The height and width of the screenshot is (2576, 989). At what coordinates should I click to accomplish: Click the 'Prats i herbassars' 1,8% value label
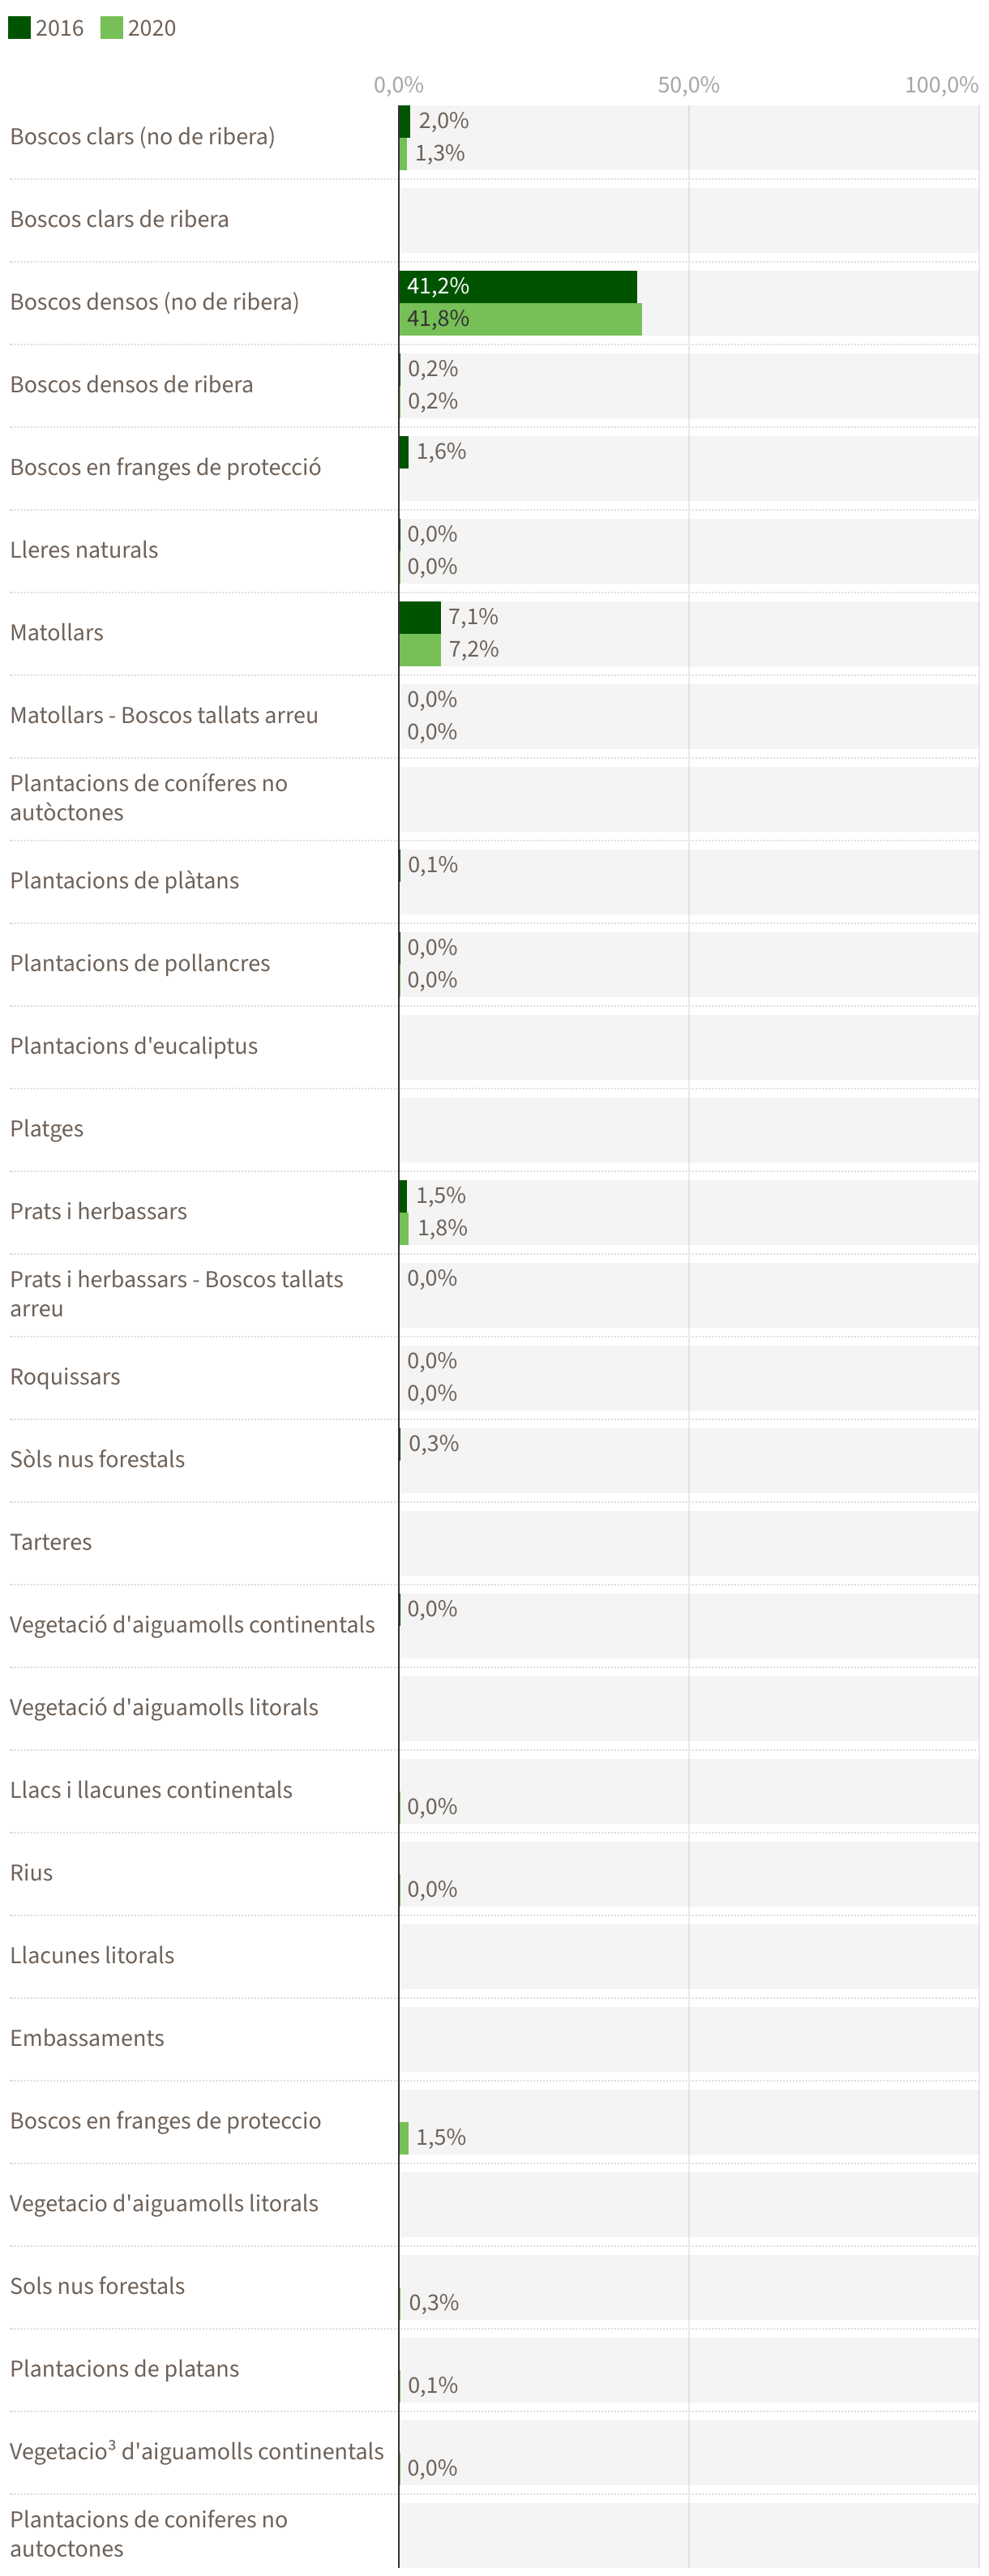click(x=442, y=1228)
